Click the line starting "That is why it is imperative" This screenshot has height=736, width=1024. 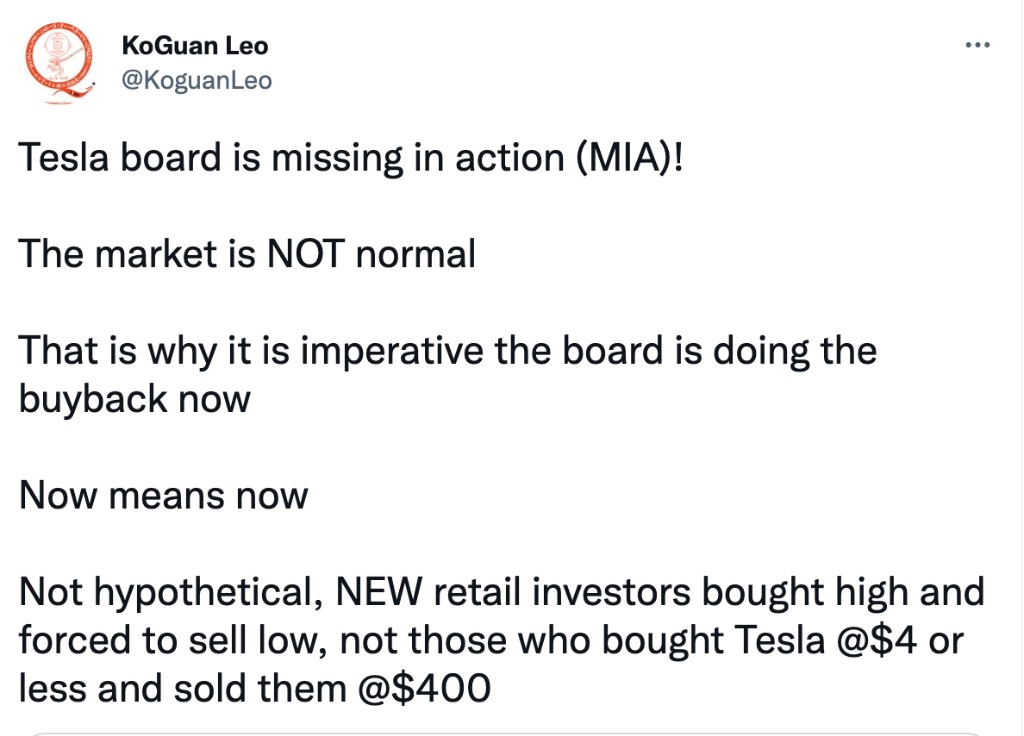coord(447,352)
